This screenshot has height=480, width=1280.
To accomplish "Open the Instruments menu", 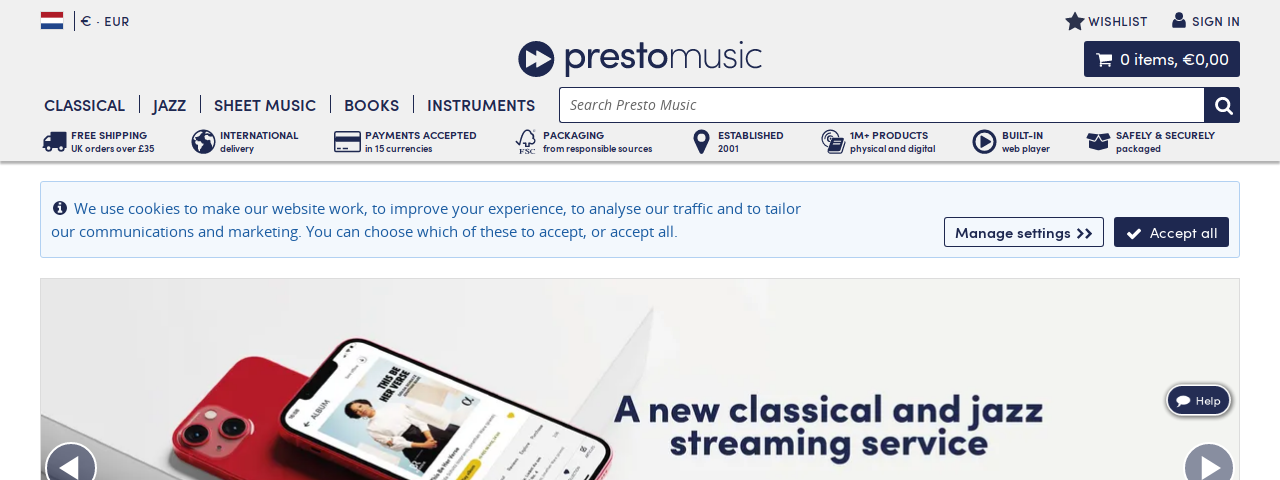I will 481,105.
